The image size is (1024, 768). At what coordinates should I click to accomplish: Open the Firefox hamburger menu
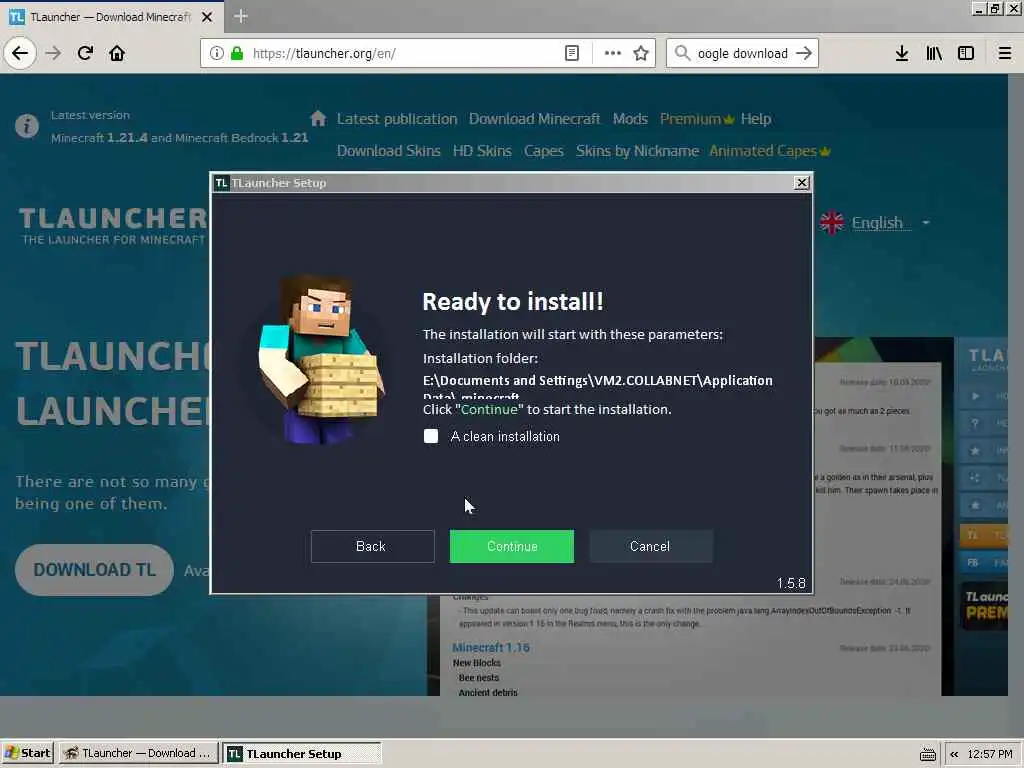[x=1005, y=53]
